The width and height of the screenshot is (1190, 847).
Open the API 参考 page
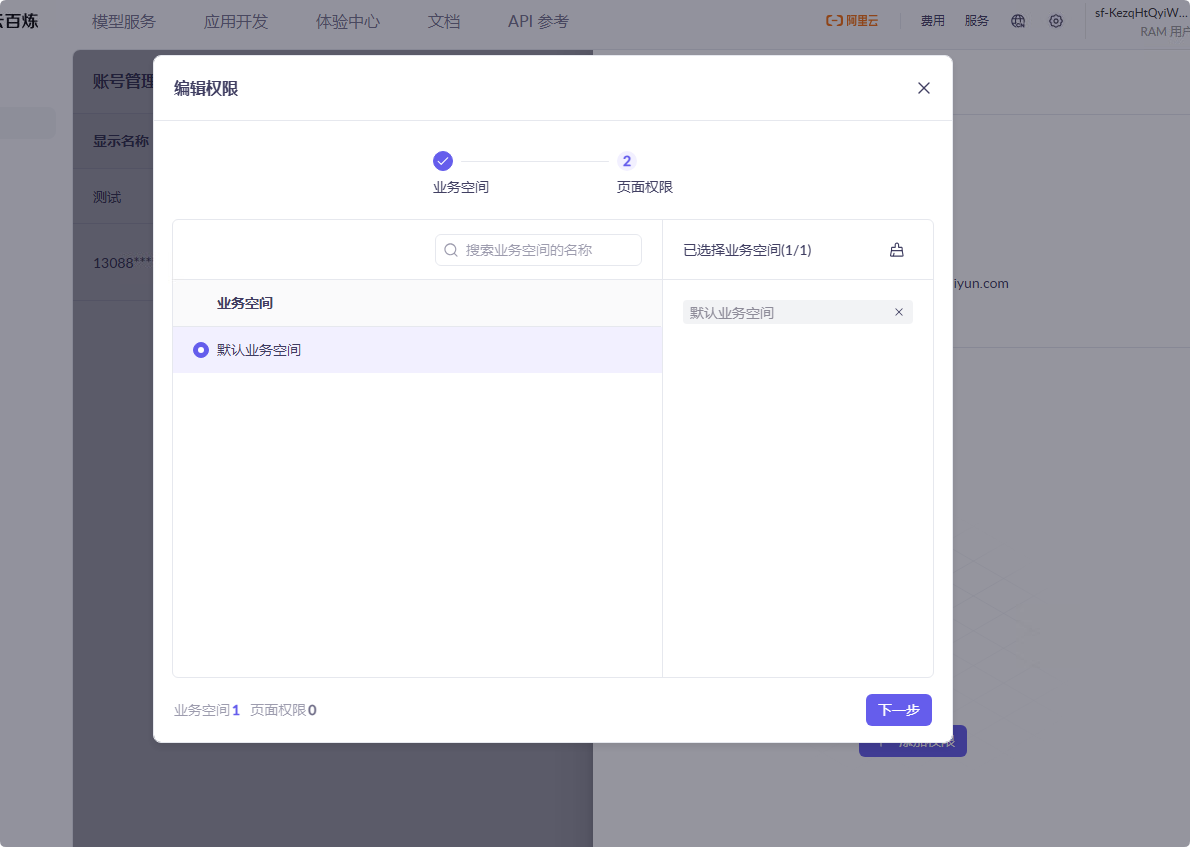pyautogui.click(x=536, y=21)
